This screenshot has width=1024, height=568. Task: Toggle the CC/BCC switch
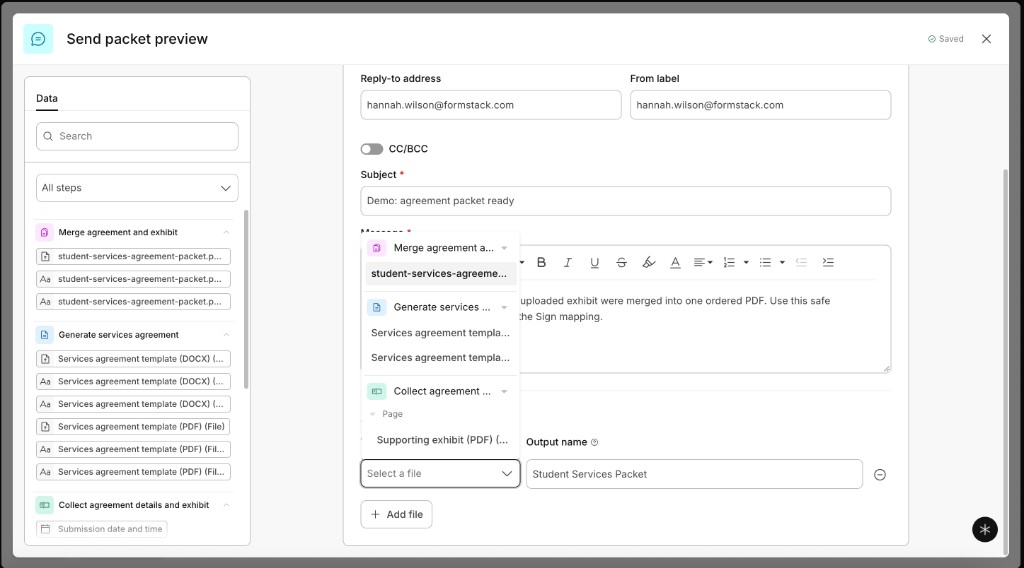[x=372, y=149]
